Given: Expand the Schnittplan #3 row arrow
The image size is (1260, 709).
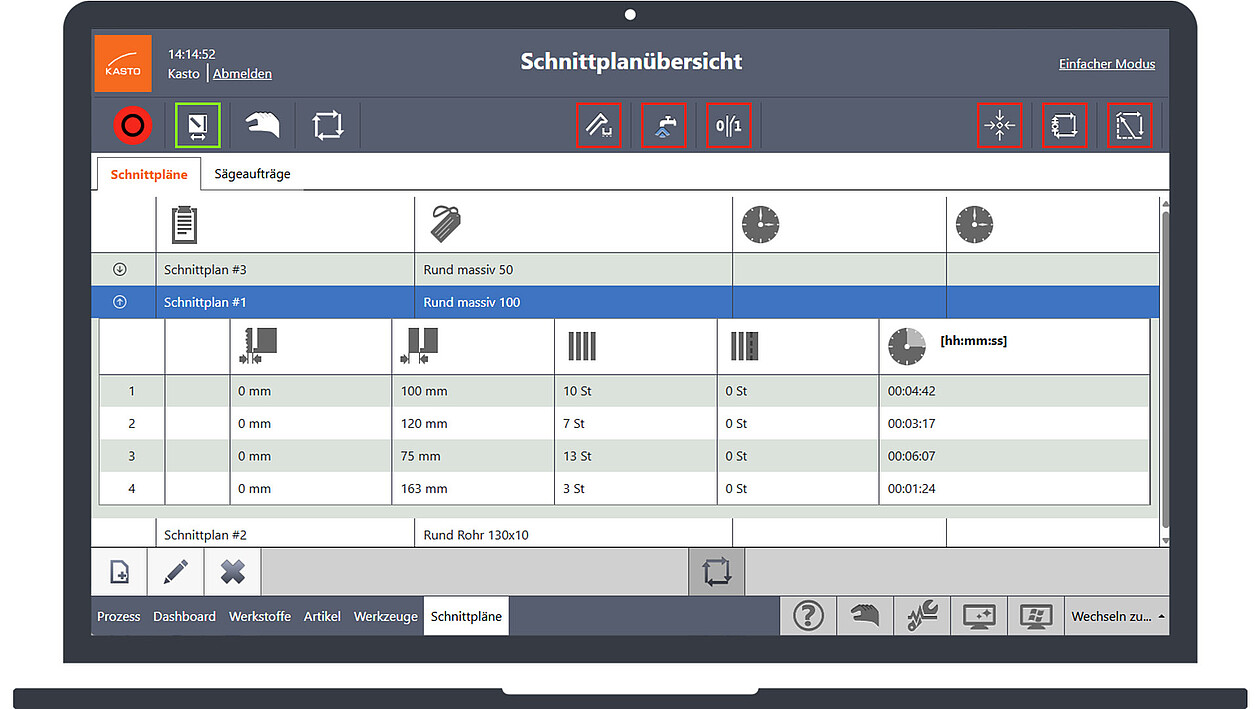Looking at the screenshot, I should (x=120, y=270).
